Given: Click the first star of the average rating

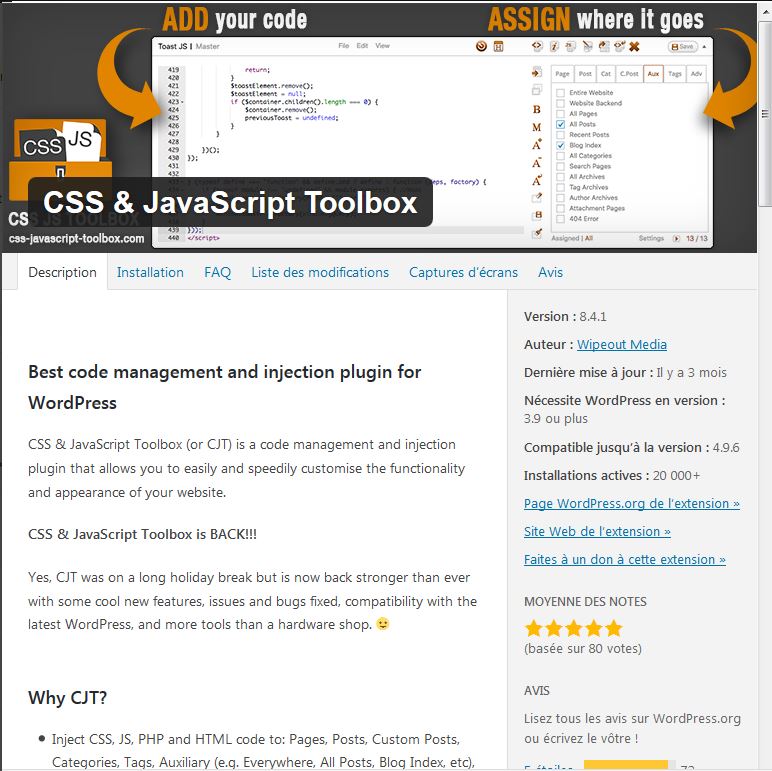Looking at the screenshot, I should [x=534, y=629].
